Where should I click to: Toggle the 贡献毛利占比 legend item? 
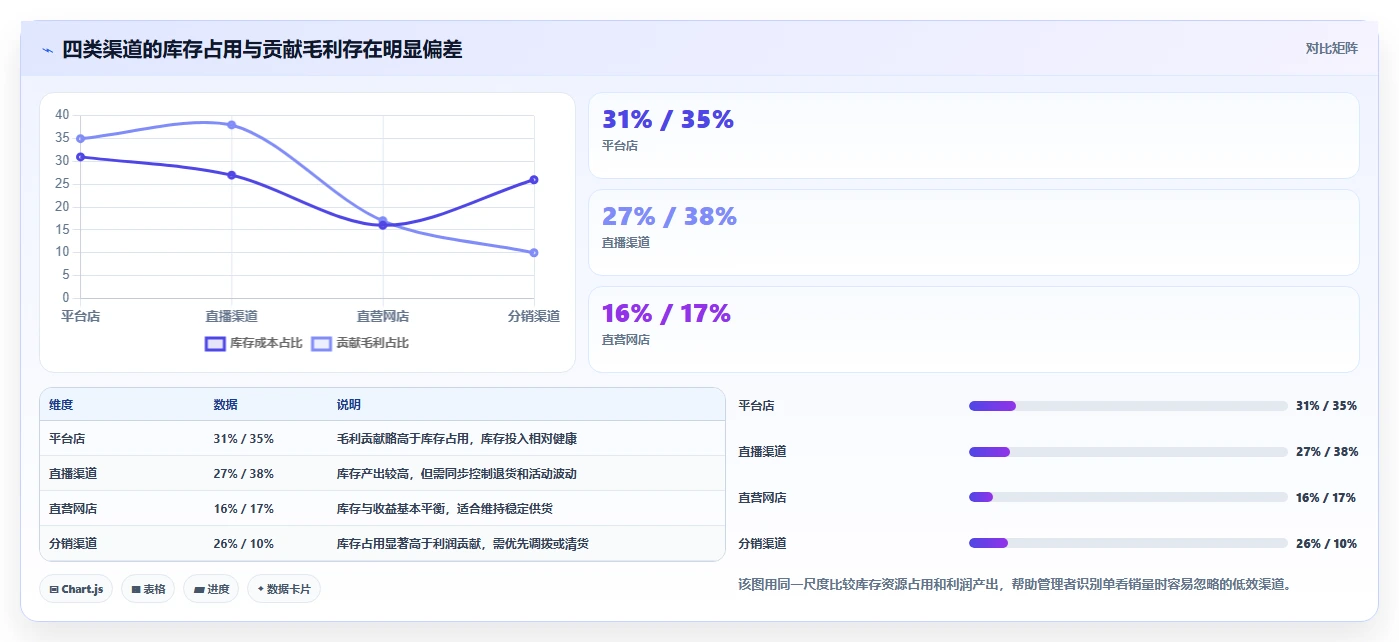(x=360, y=343)
